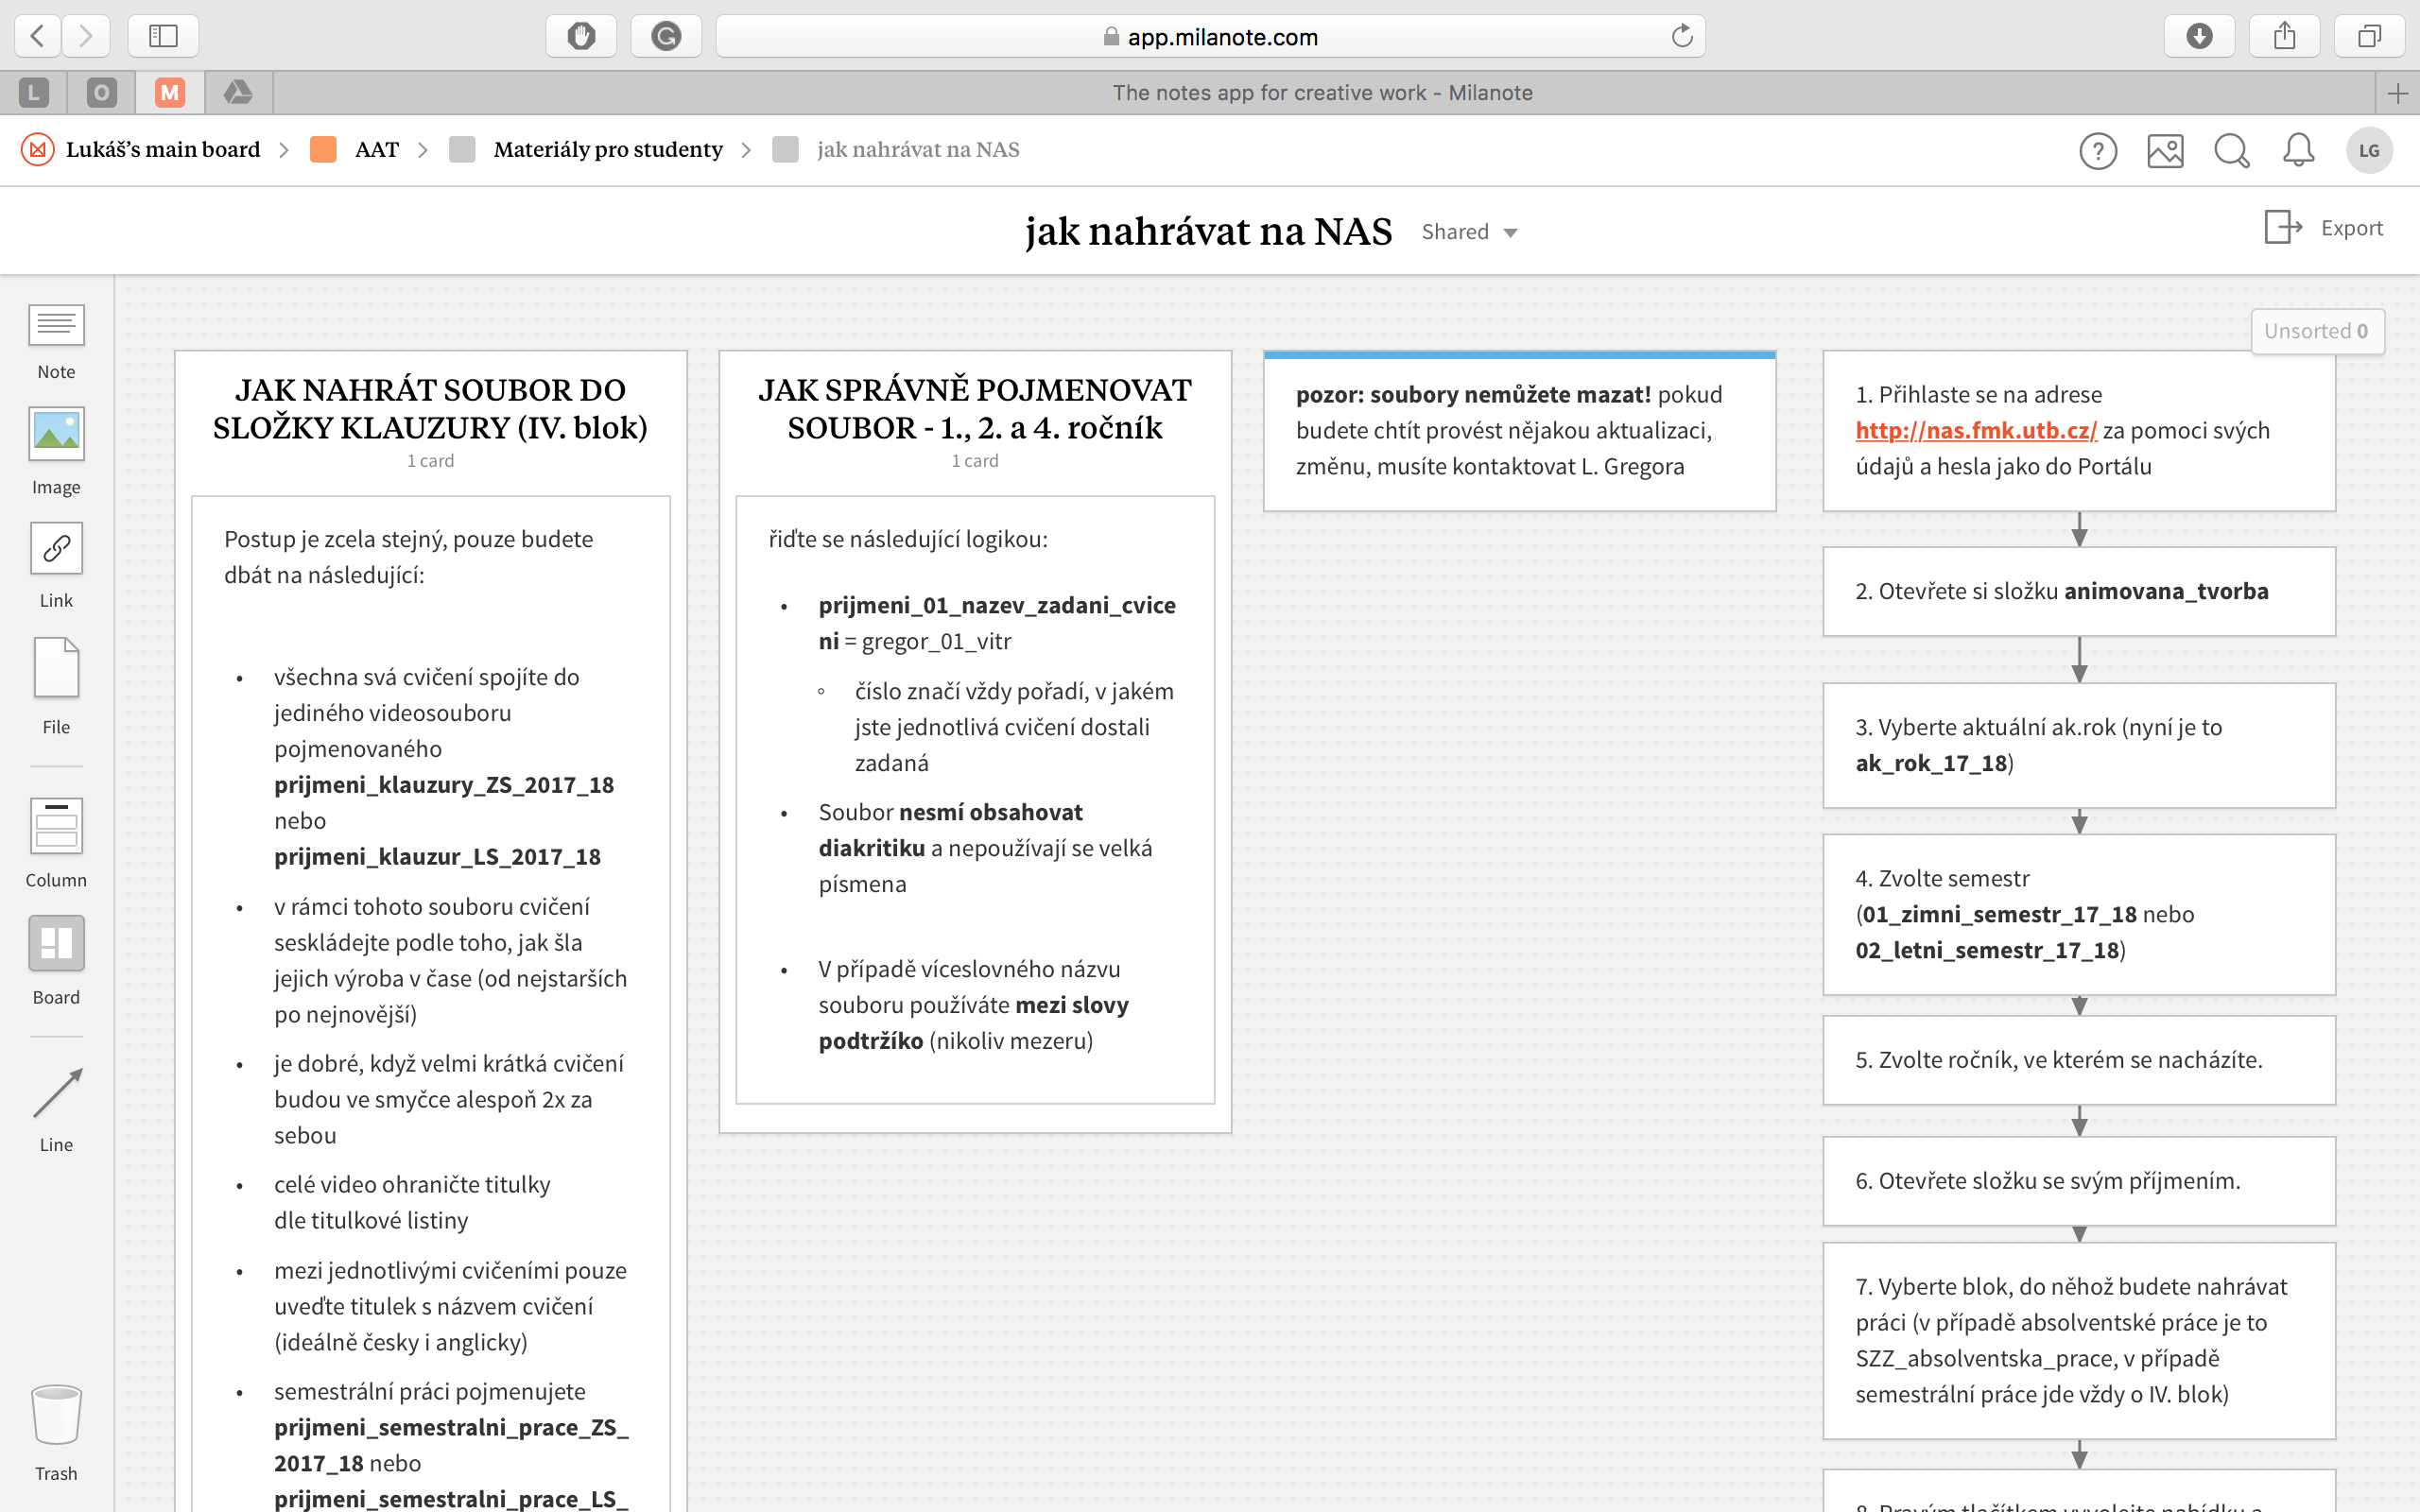Toggle the Safari sidebar button
The width and height of the screenshot is (2420, 1512).
pyautogui.click(x=163, y=36)
